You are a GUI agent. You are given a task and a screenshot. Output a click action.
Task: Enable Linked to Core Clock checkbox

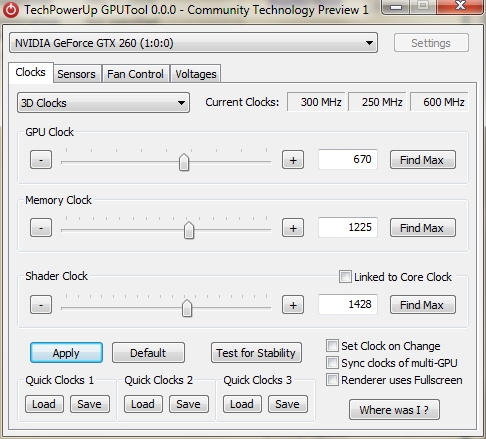[345, 277]
